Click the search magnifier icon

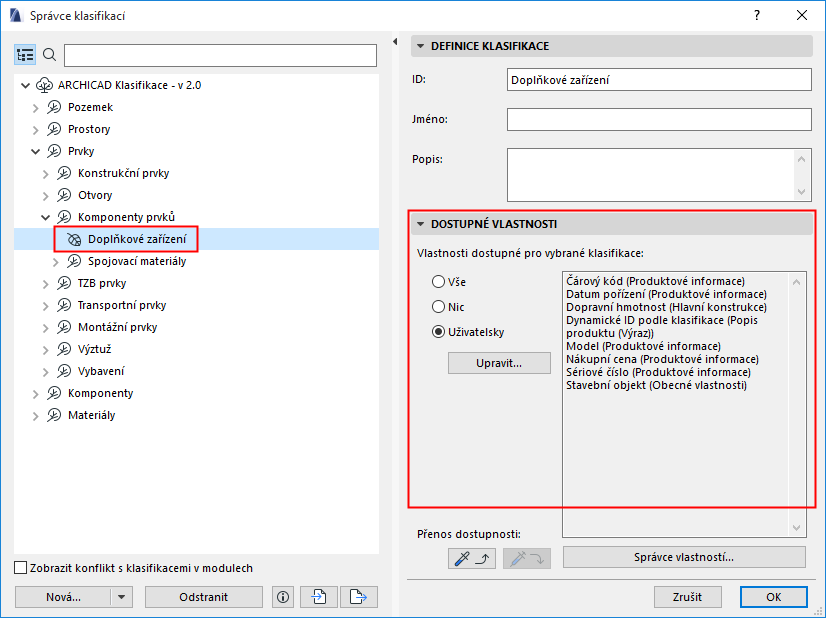(x=50, y=55)
